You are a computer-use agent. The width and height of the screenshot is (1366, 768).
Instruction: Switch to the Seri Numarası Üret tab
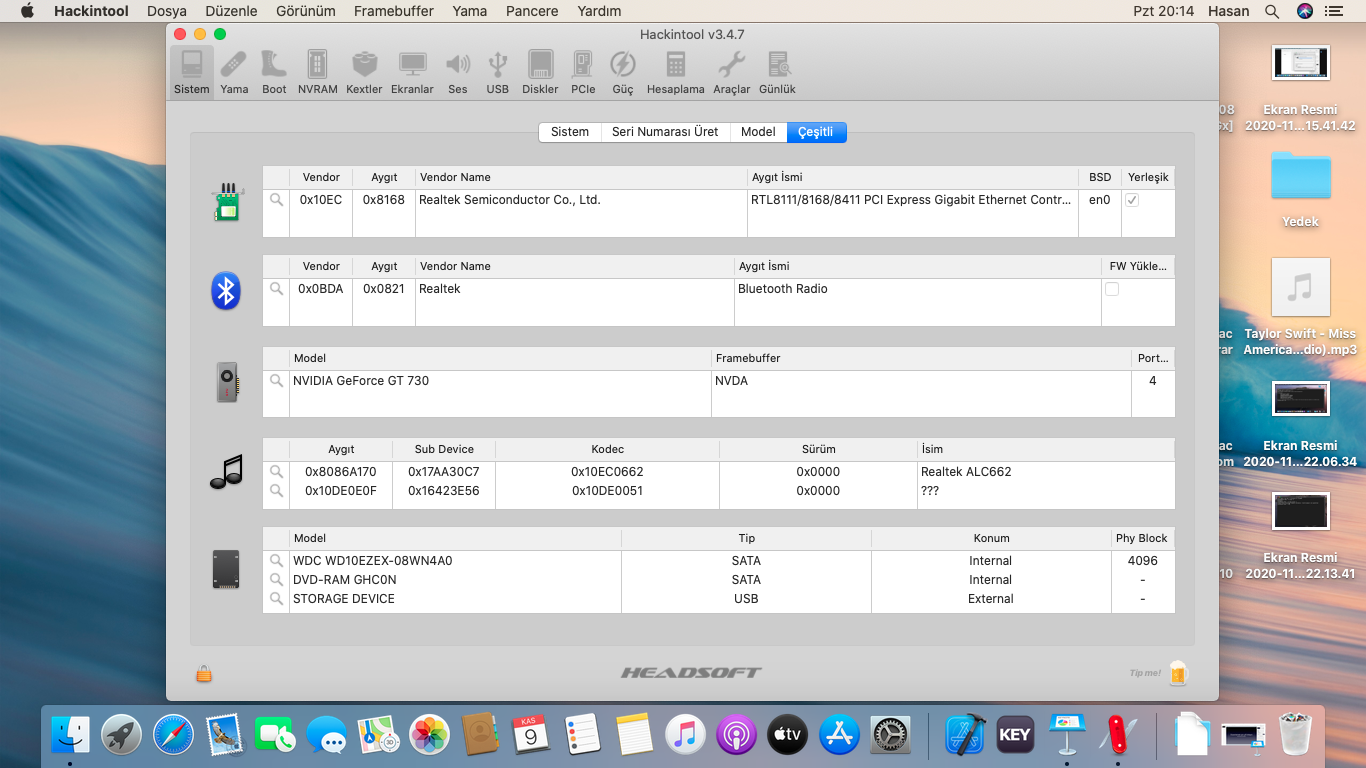[x=664, y=132]
